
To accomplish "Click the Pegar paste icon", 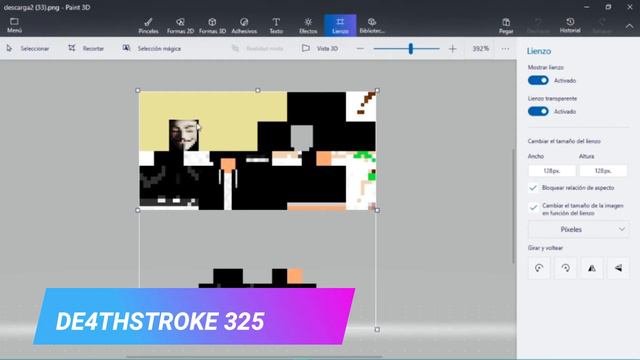I will (x=506, y=25).
